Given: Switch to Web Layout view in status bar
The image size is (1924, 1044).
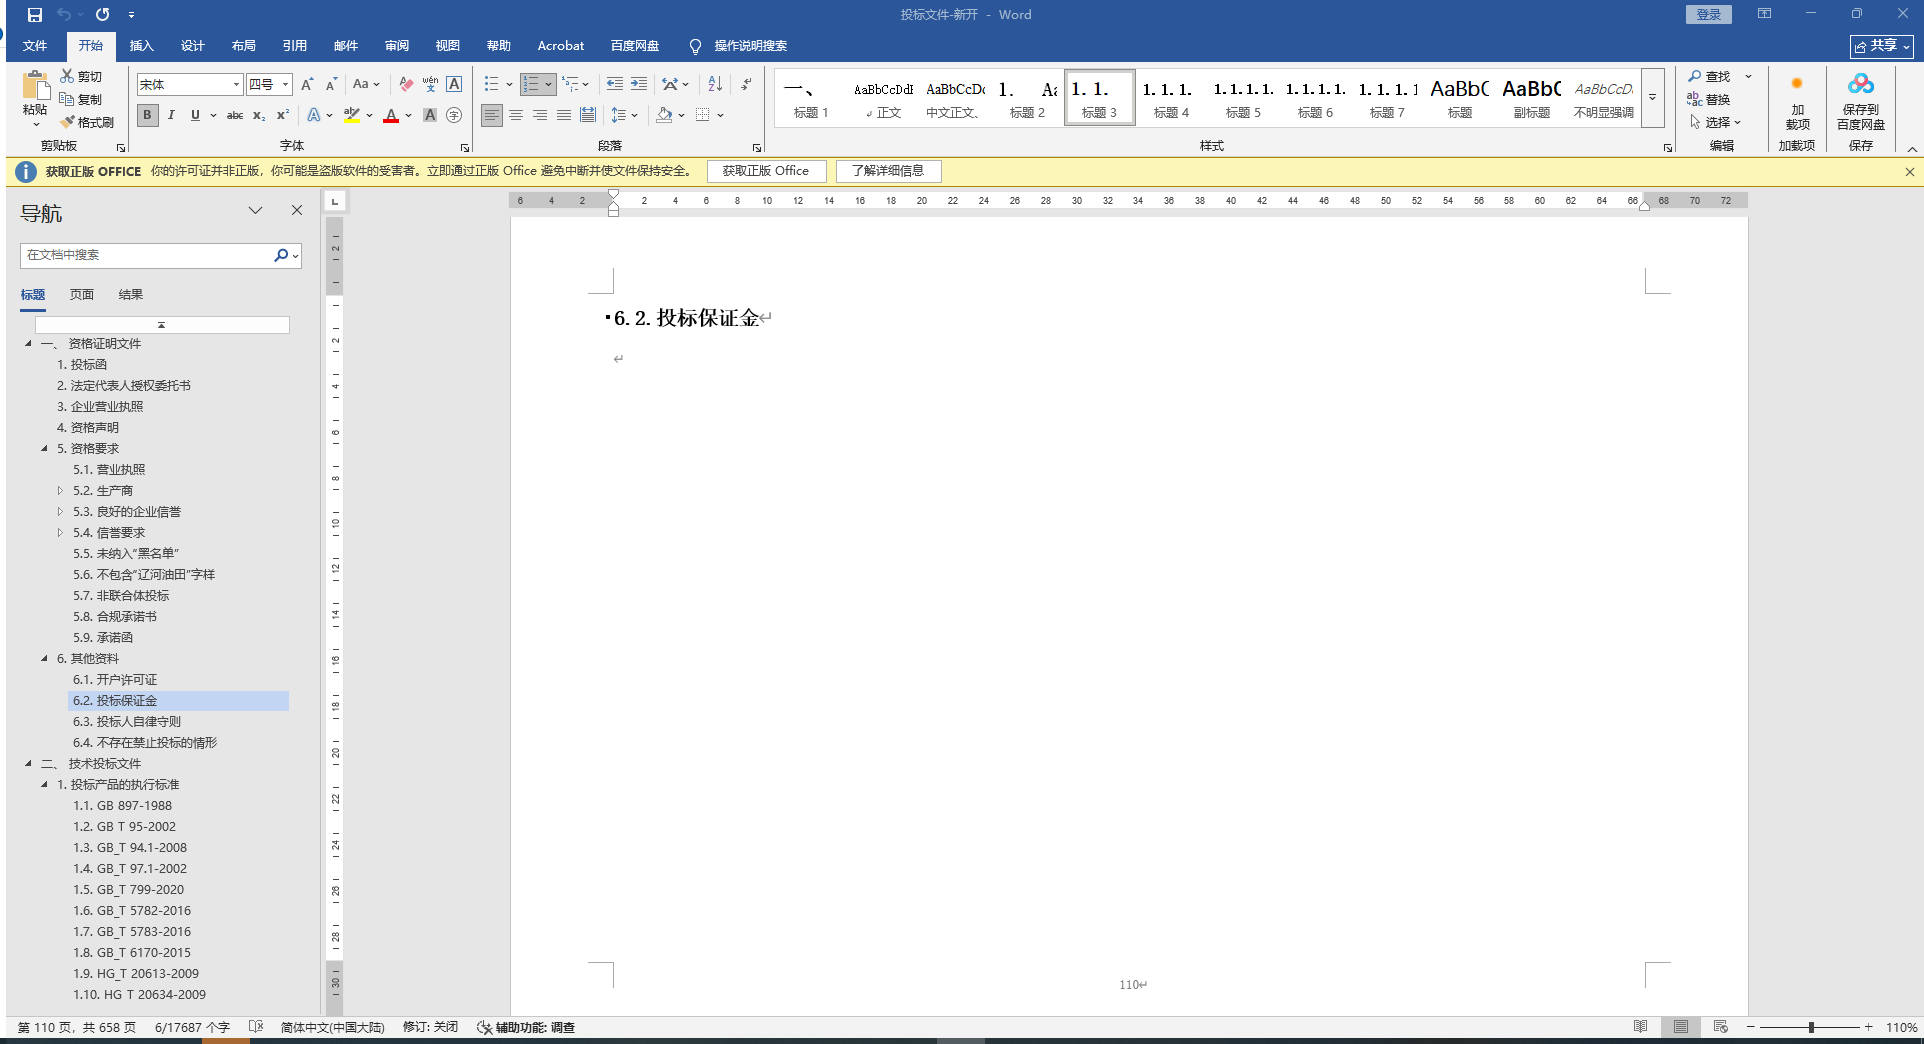Looking at the screenshot, I should 1720,1027.
